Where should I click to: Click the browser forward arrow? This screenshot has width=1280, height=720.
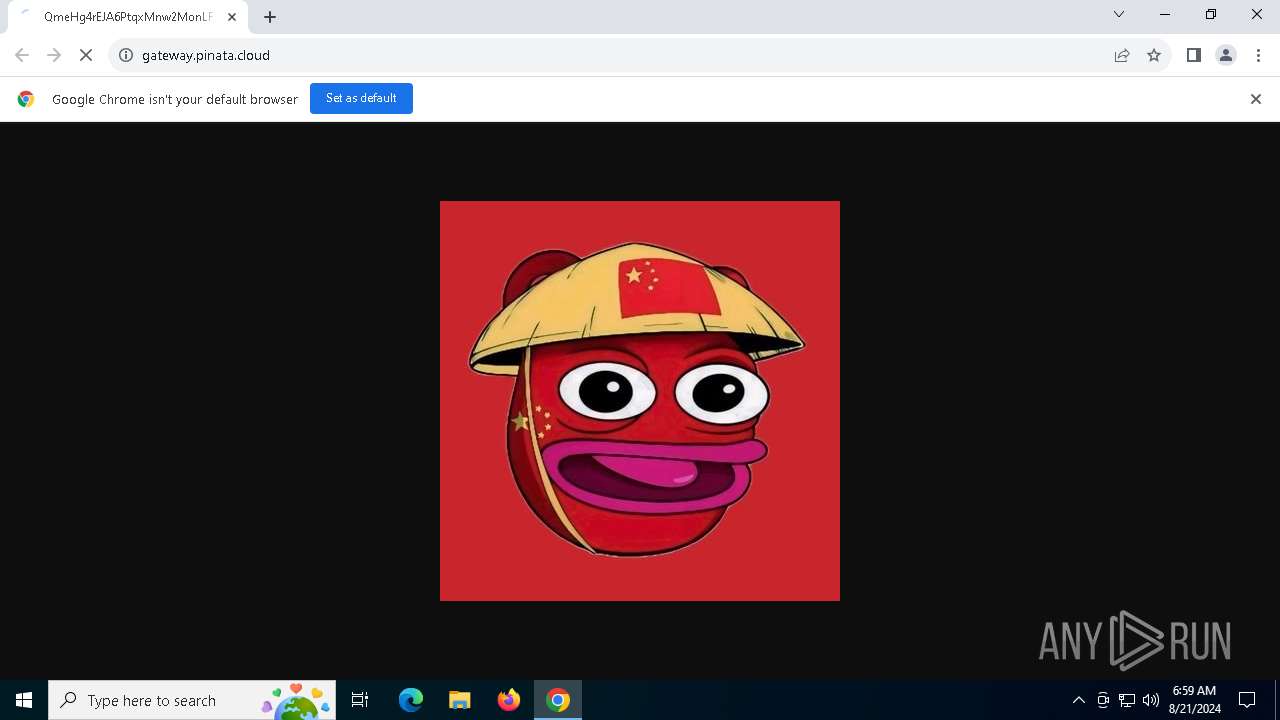tap(54, 55)
